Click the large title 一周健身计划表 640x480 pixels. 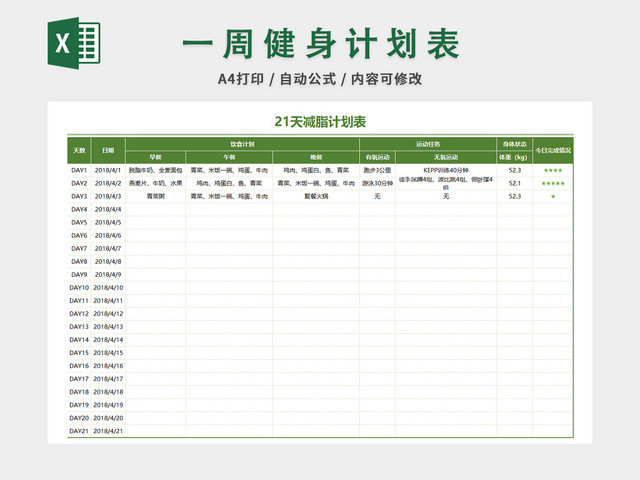[321, 44]
